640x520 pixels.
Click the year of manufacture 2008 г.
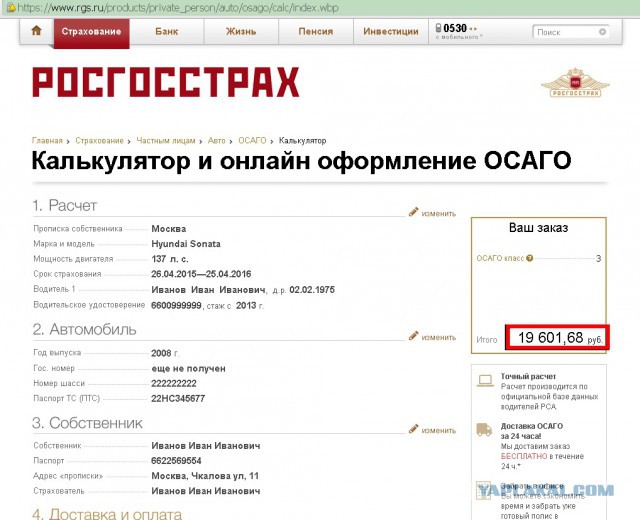[165, 353]
